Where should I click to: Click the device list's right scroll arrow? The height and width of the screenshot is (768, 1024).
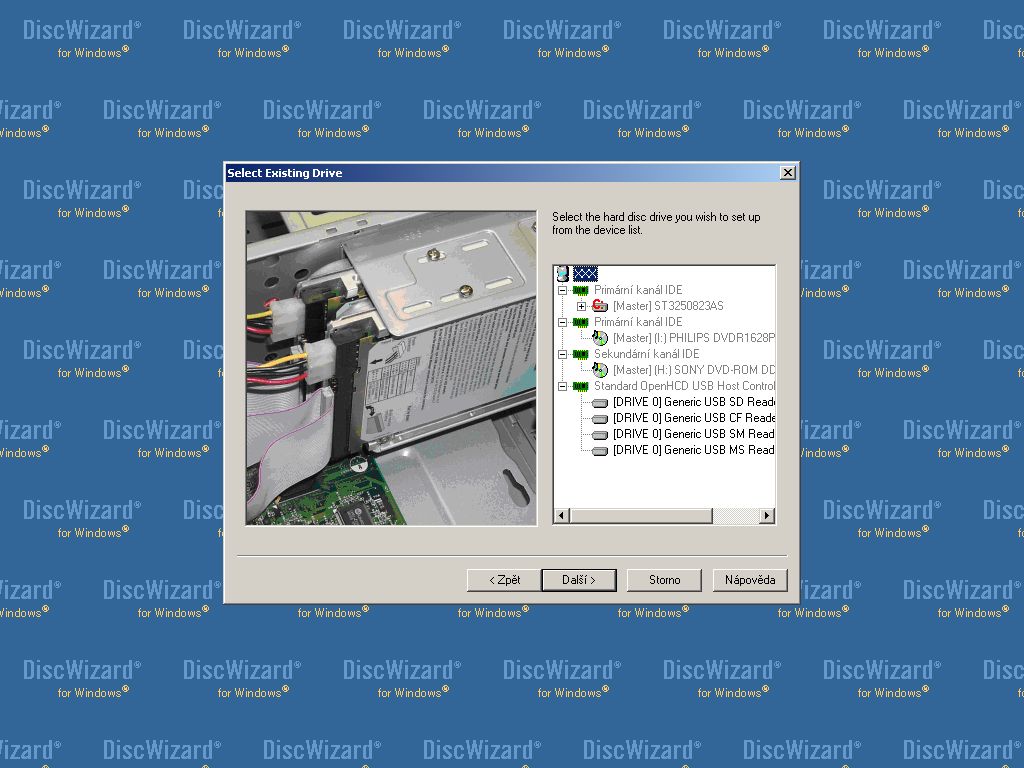(767, 516)
